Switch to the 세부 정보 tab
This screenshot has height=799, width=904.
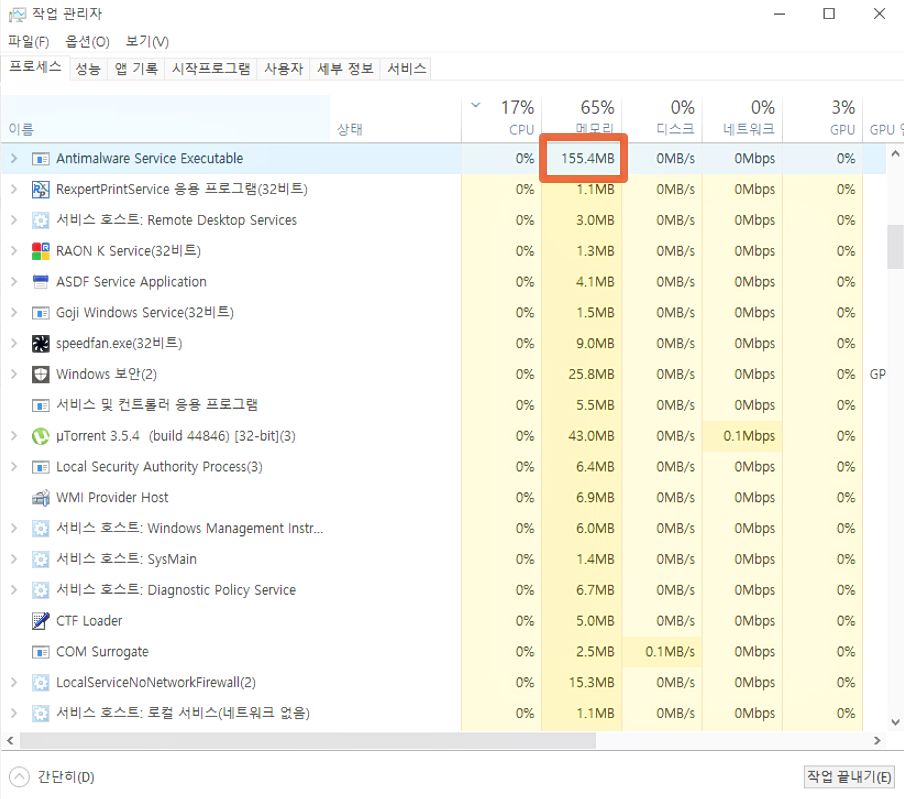pyautogui.click(x=345, y=69)
